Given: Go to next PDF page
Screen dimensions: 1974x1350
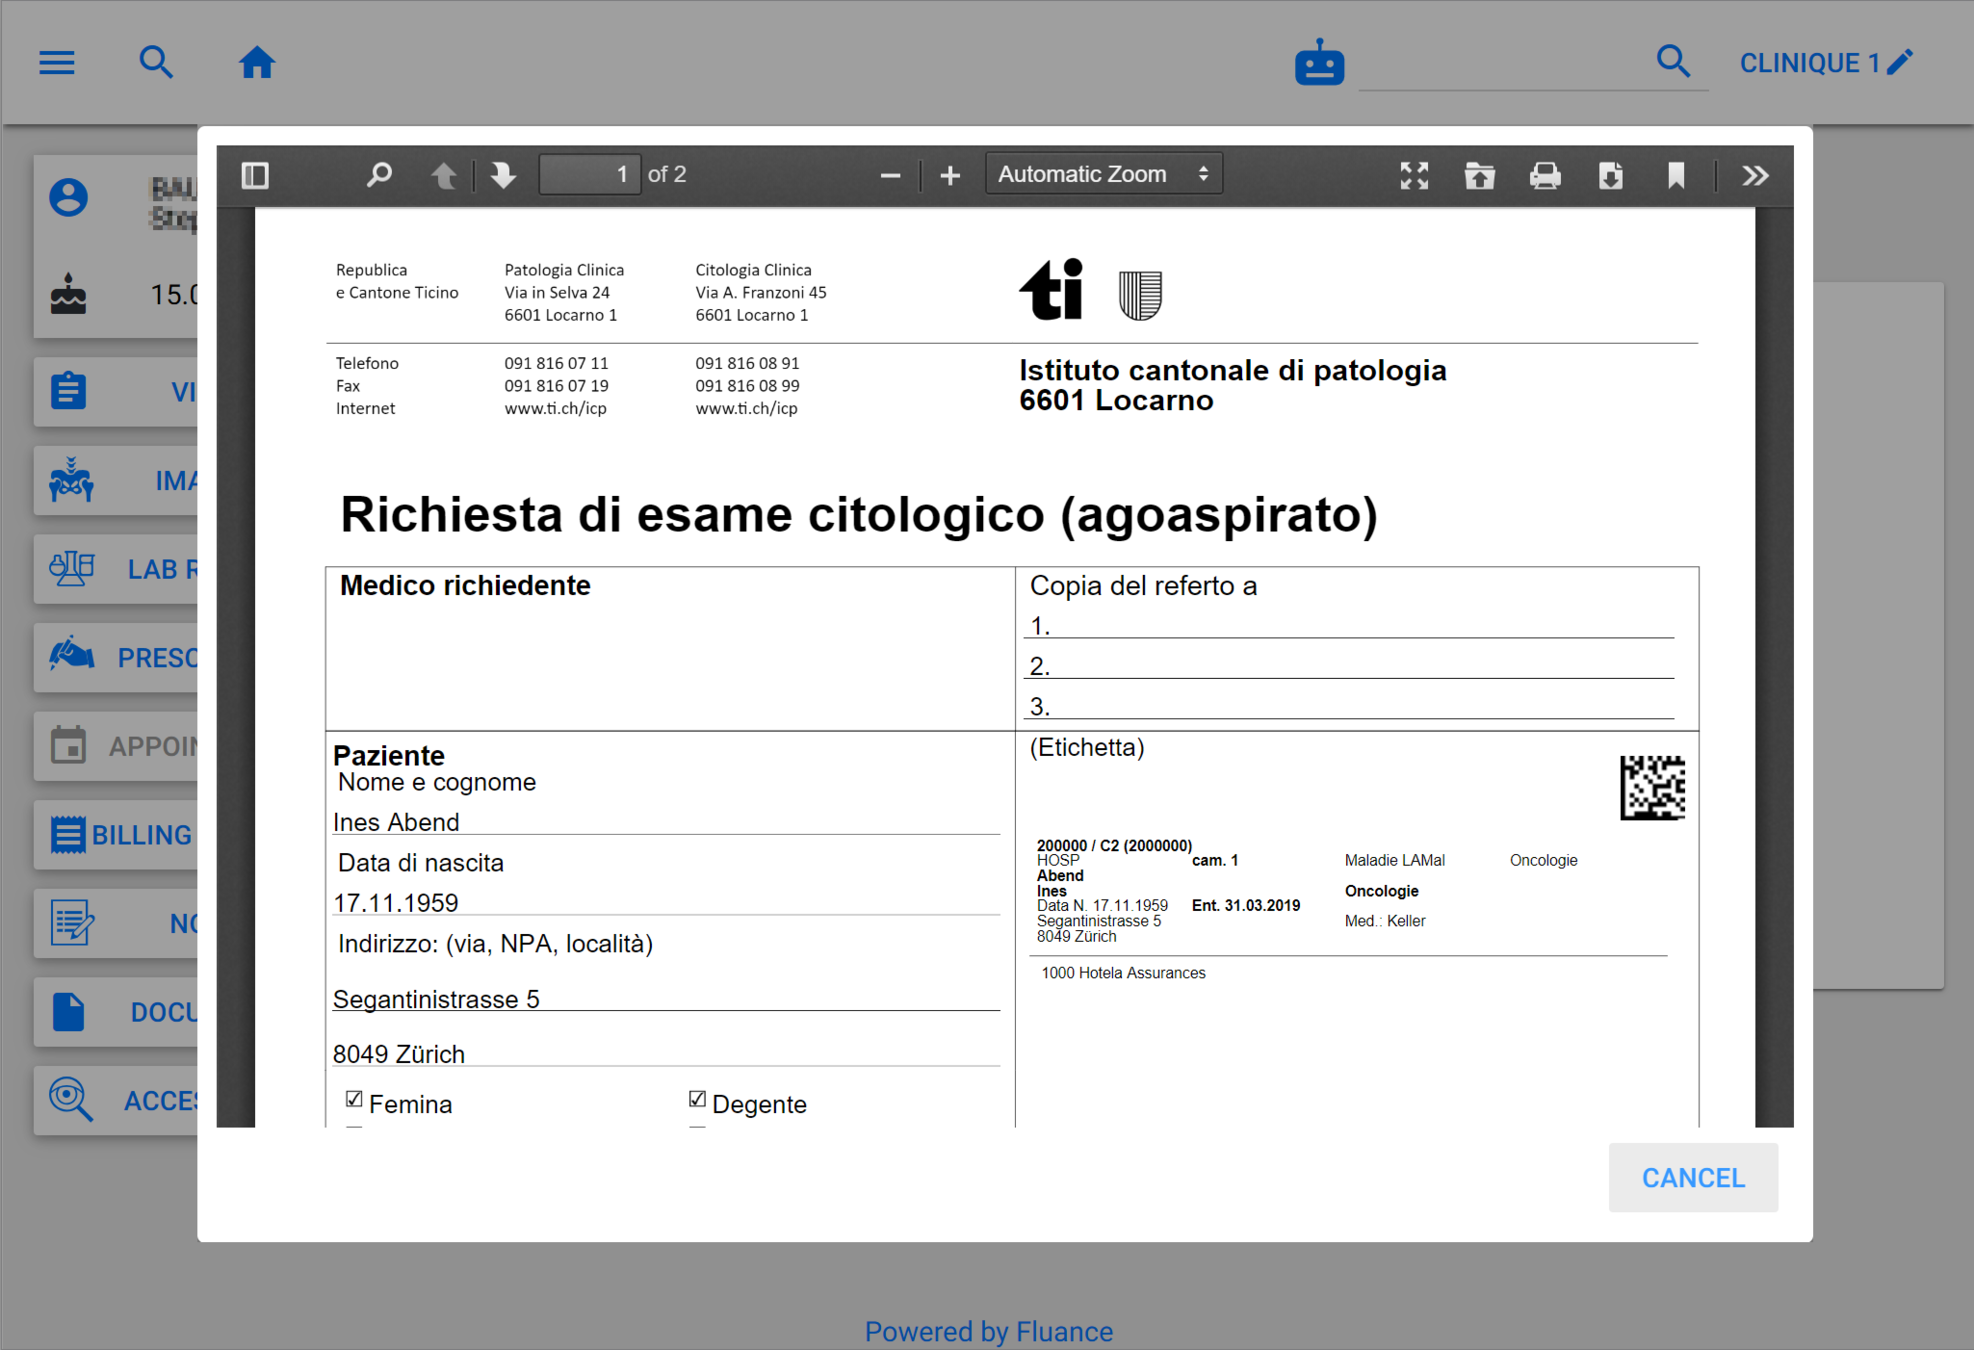Looking at the screenshot, I should coord(503,175).
